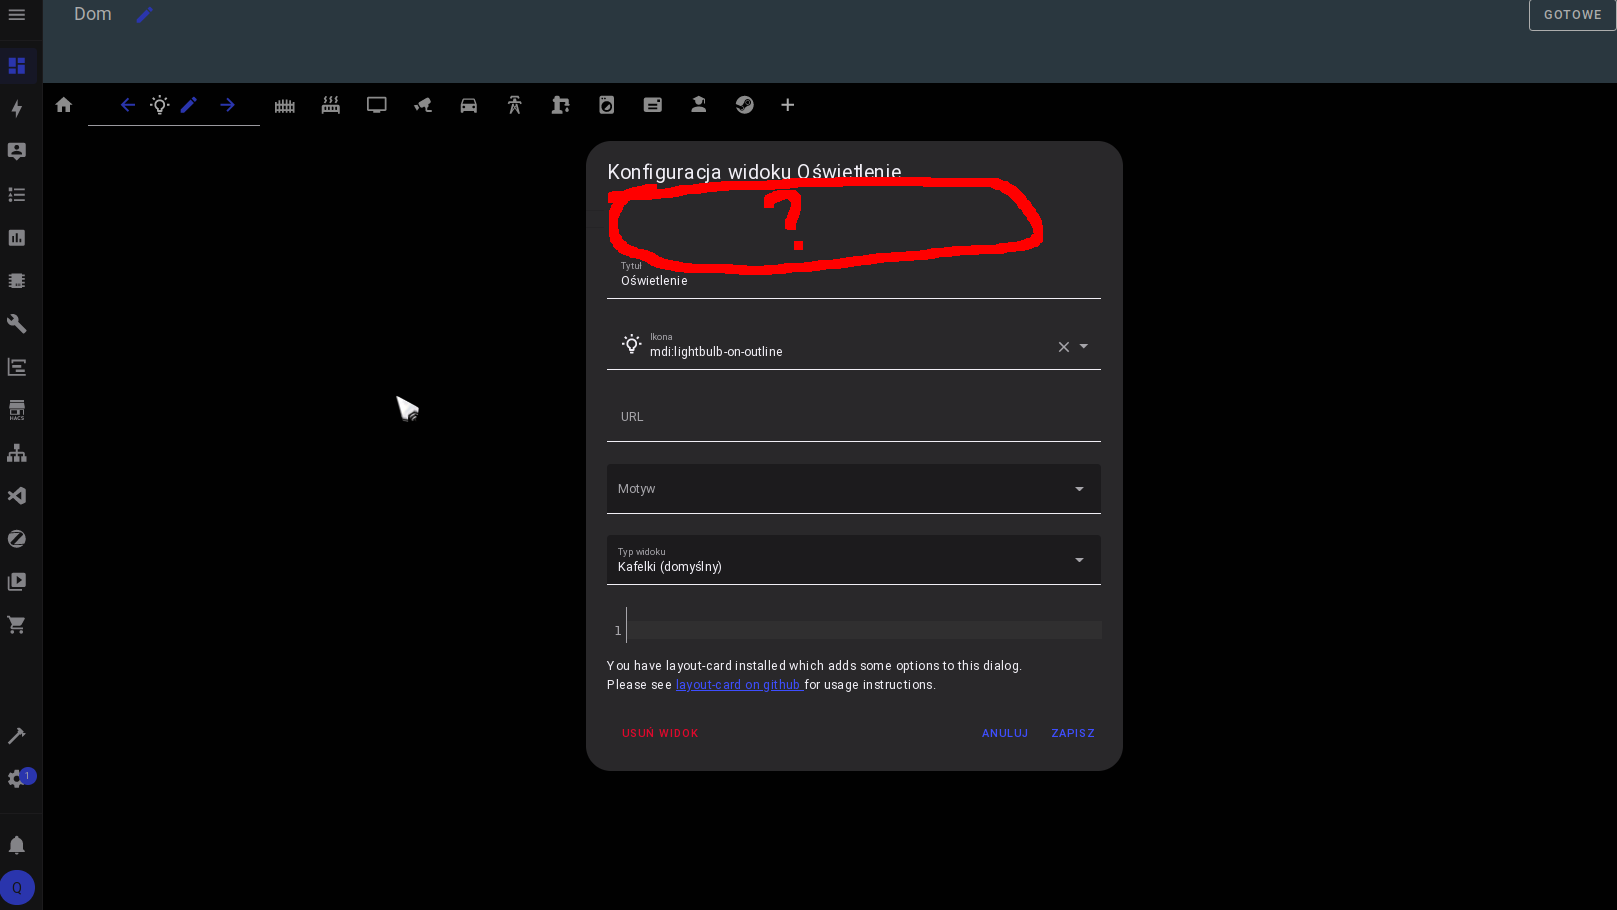Image resolution: width=1617 pixels, height=910 pixels.
Task: Move the Oświetlenie view left with the arrow
Action: coord(127,104)
